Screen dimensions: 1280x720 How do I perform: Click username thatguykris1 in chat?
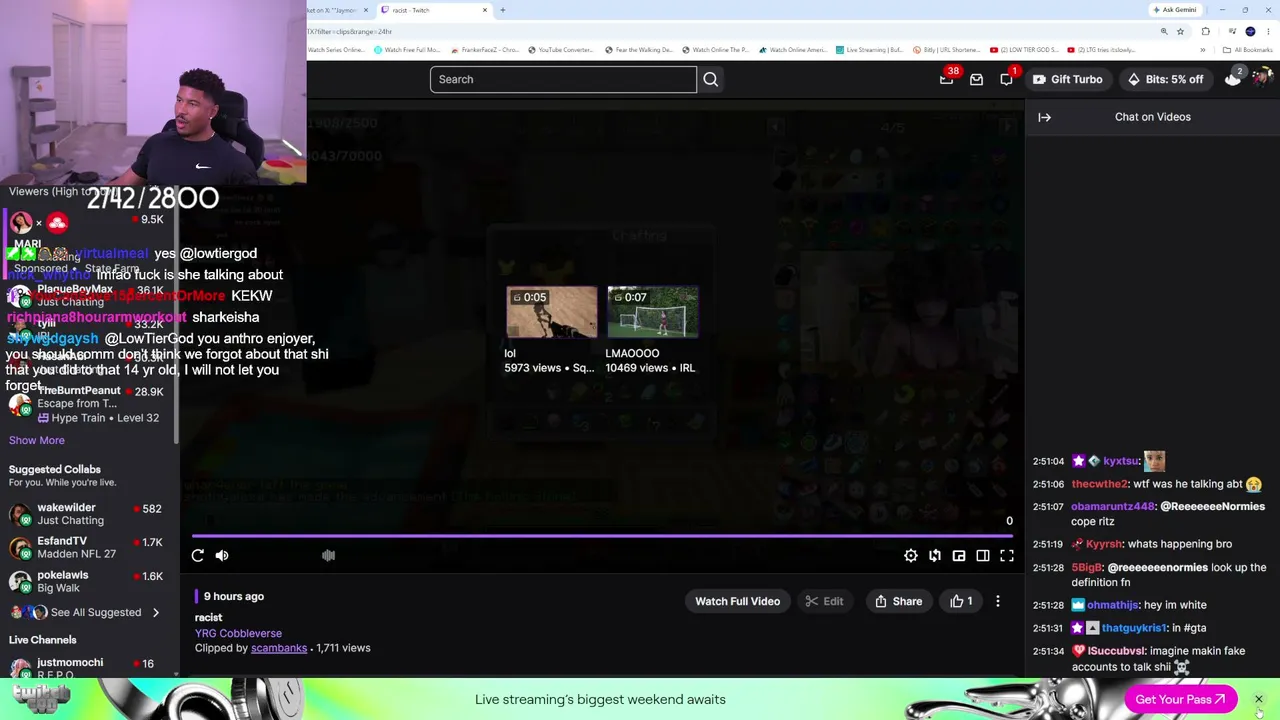1135,628
